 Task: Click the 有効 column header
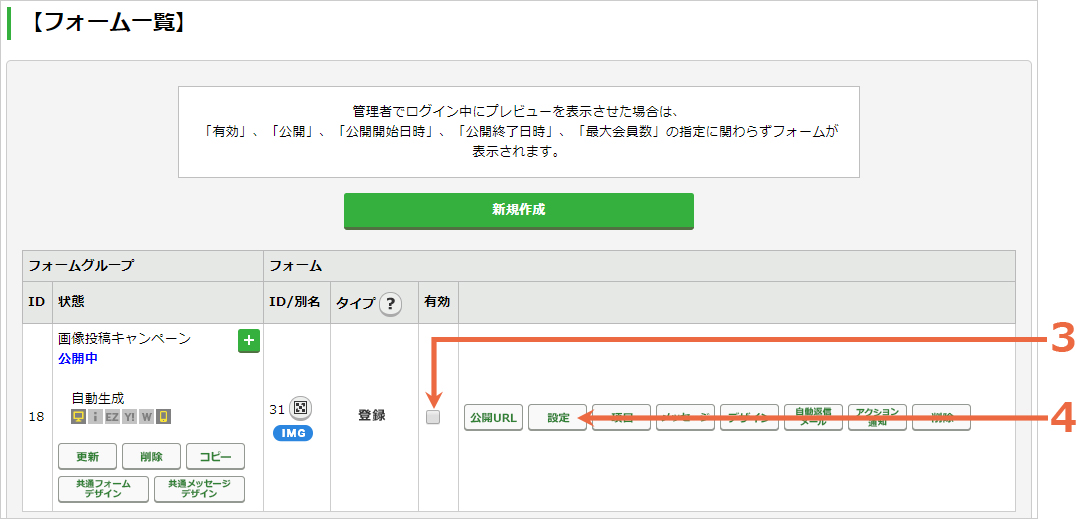pyautogui.click(x=438, y=303)
